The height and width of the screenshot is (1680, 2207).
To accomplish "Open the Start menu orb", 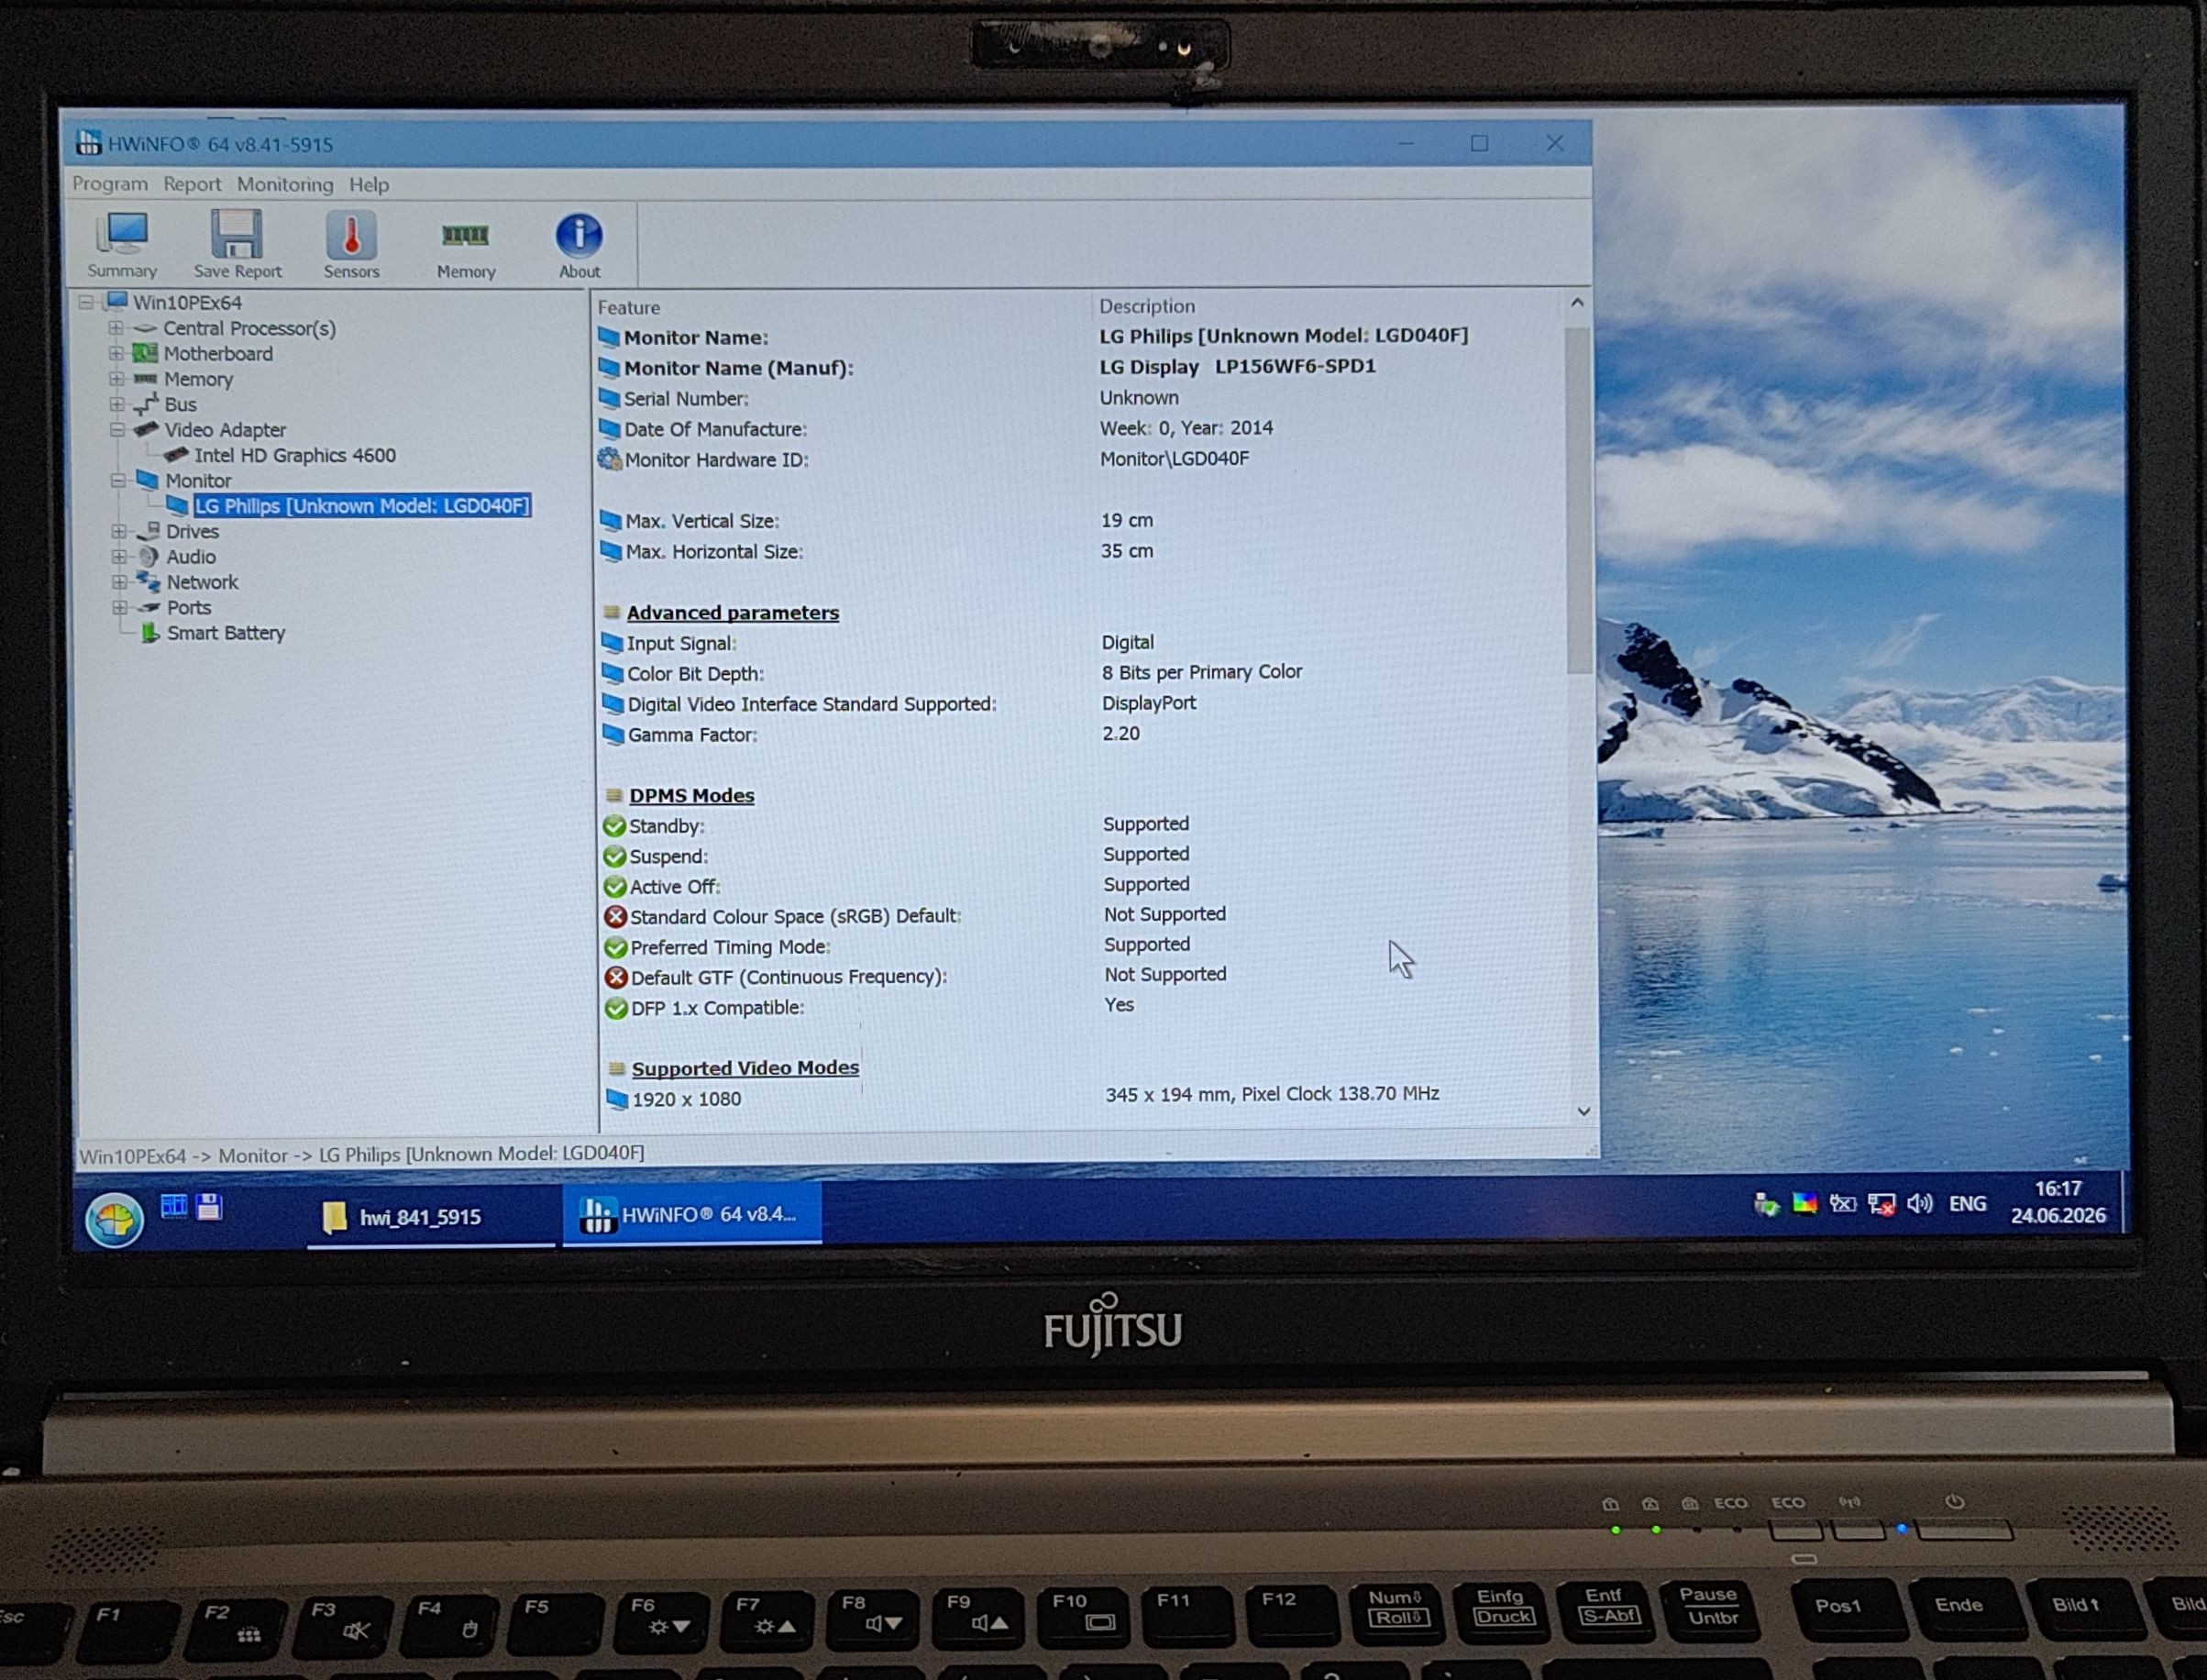I will [x=114, y=1219].
